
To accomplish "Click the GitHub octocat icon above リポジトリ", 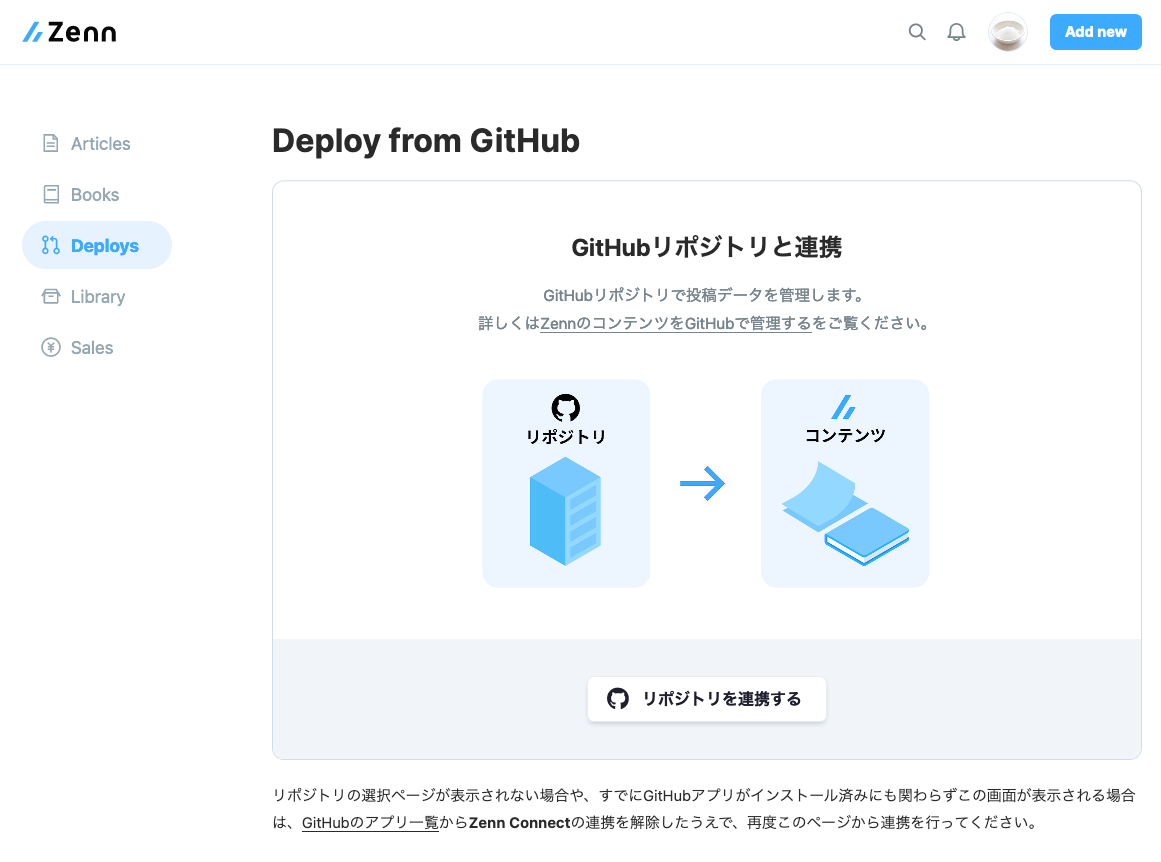I will point(566,408).
